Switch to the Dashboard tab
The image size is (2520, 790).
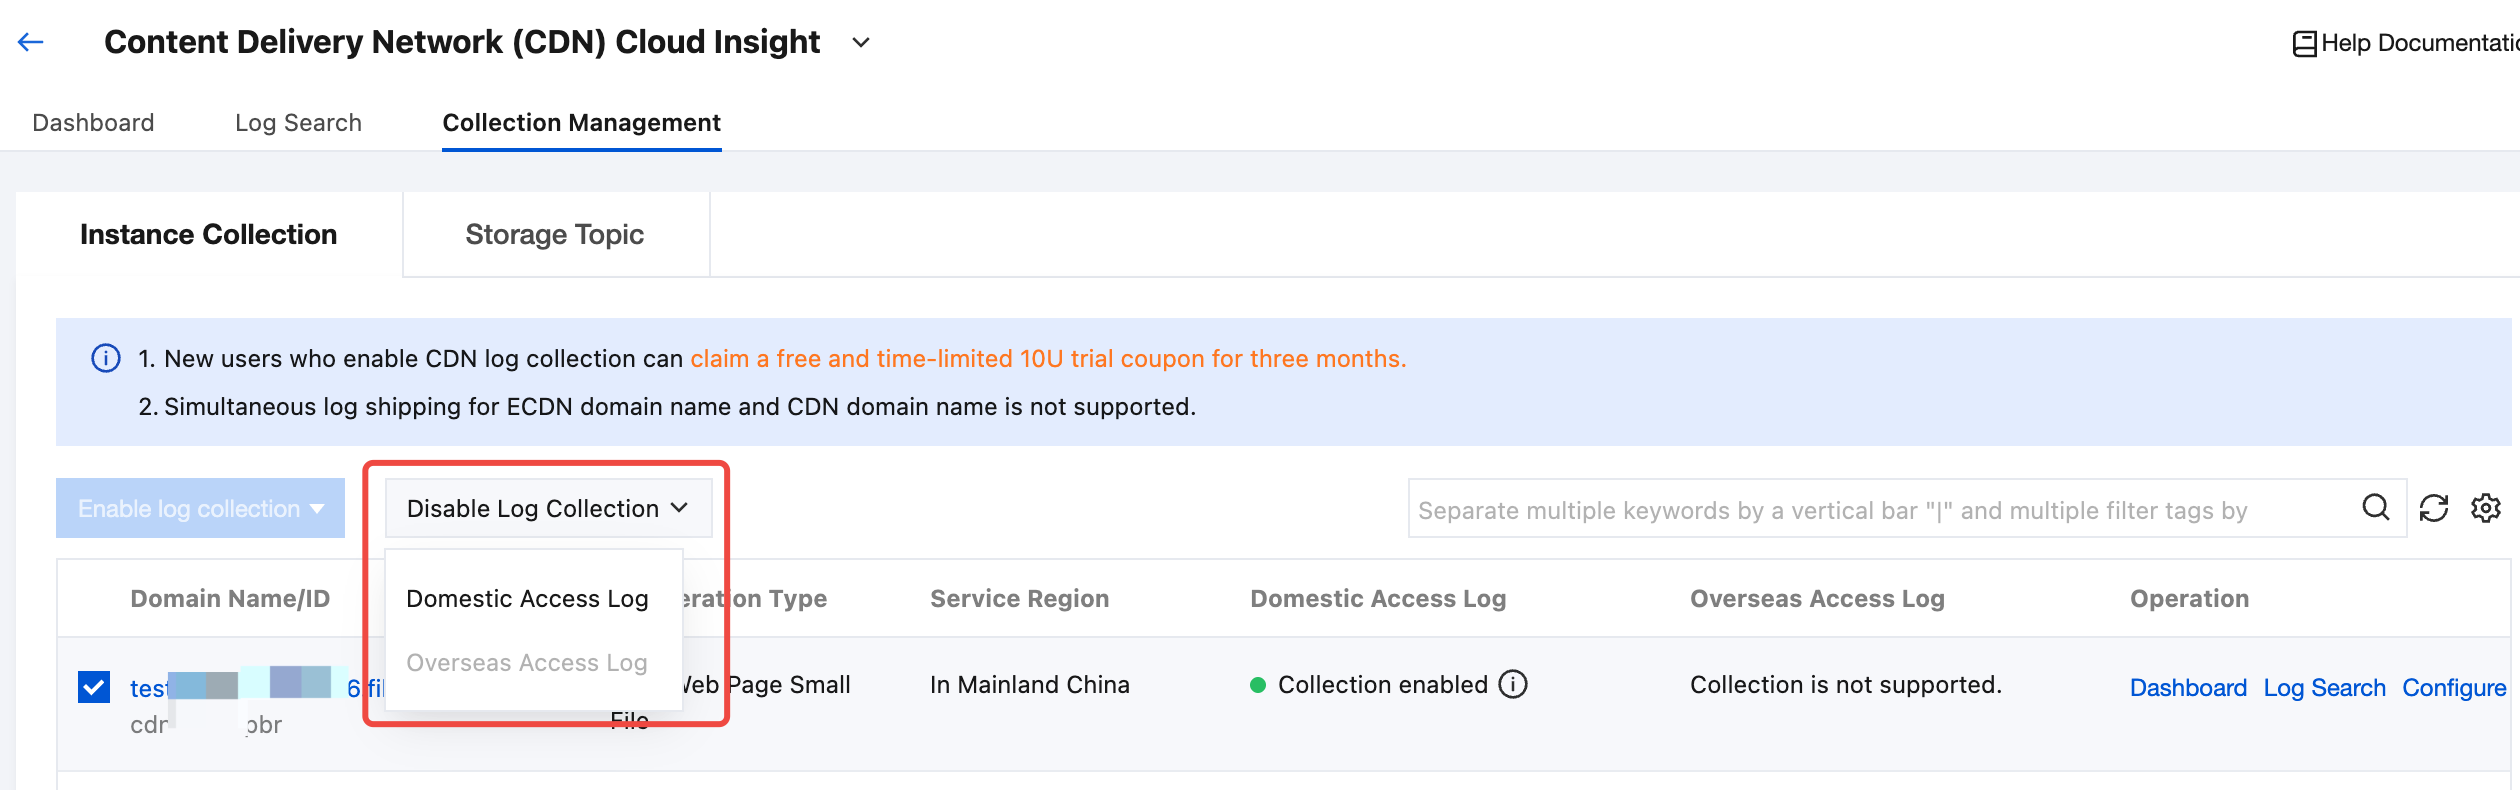[93, 123]
